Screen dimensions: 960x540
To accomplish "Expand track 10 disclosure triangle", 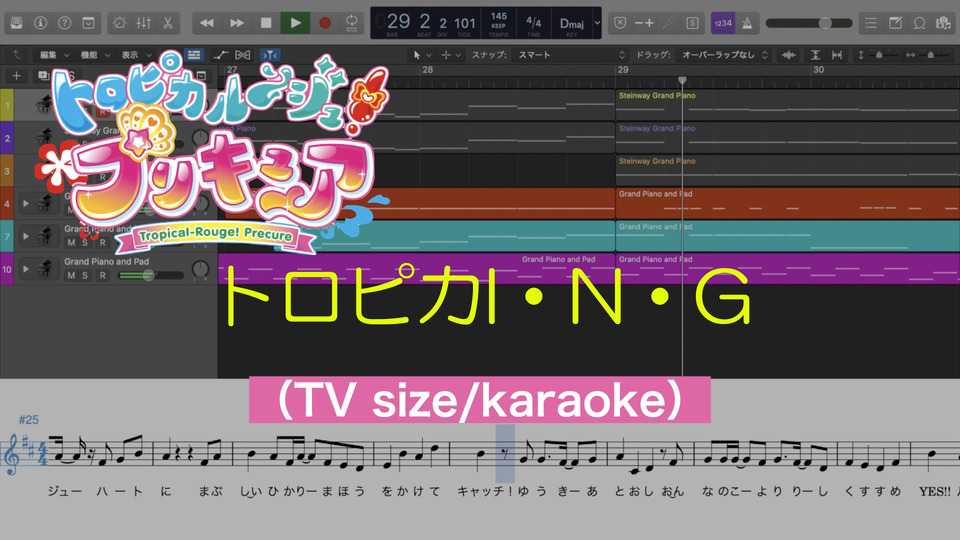I will 26,269.
